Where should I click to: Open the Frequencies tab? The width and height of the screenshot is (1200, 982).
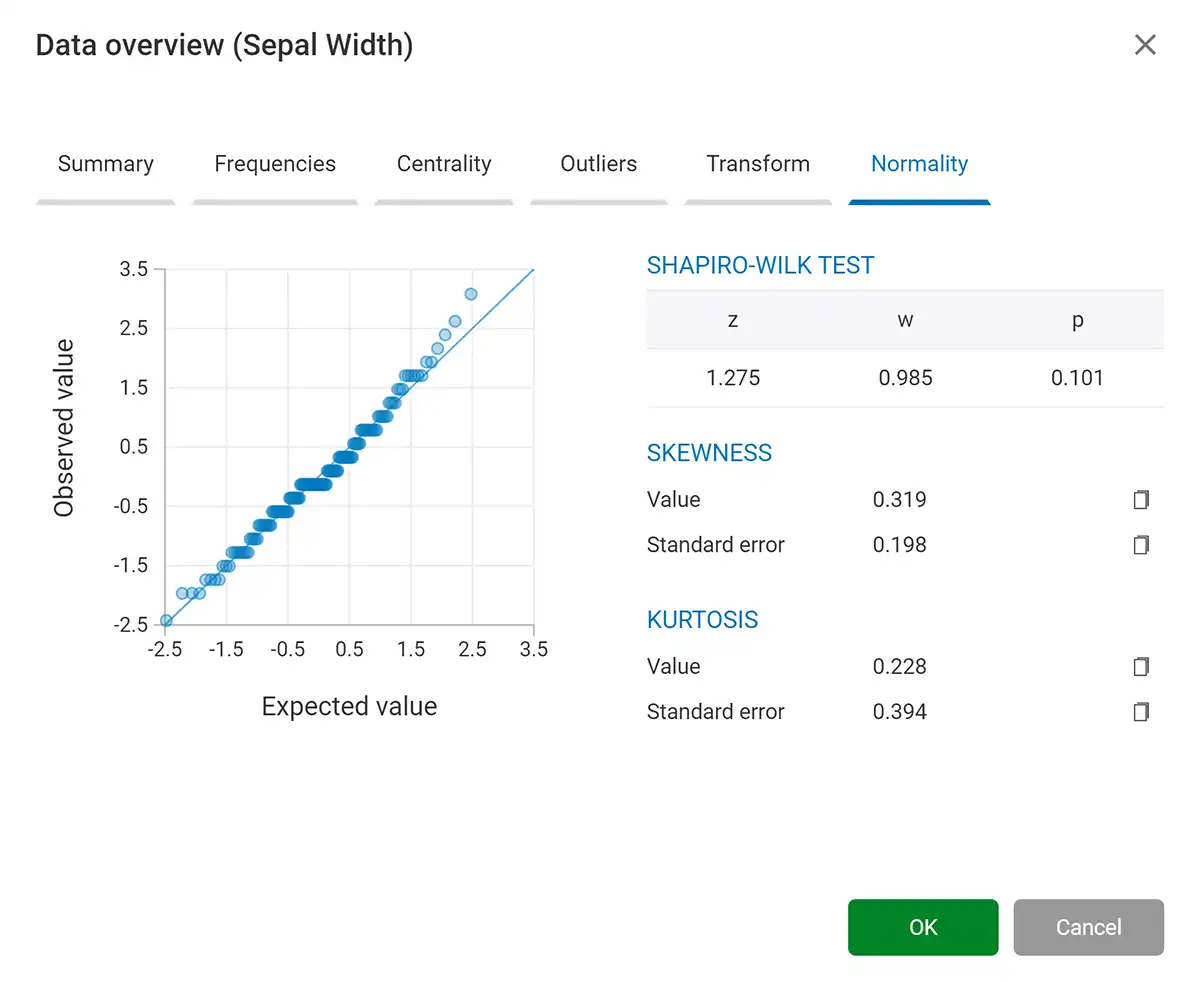[275, 164]
